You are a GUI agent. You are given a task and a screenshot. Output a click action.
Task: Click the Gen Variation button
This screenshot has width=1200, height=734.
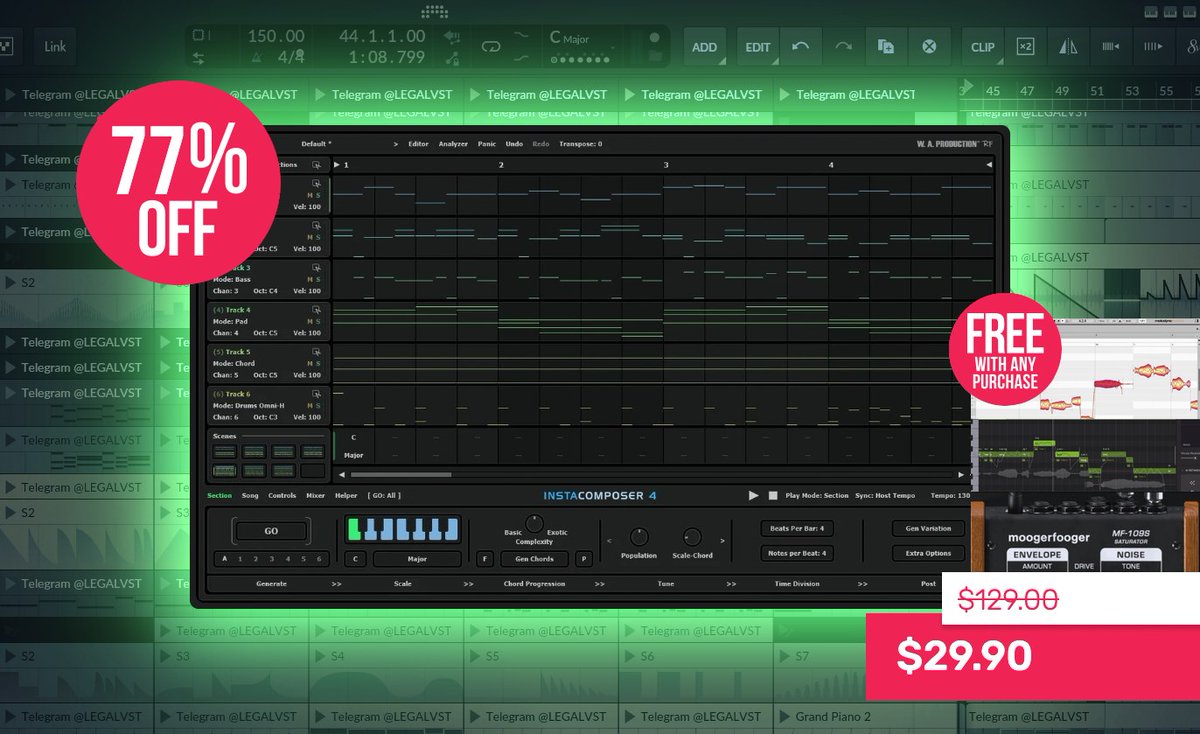click(928, 528)
